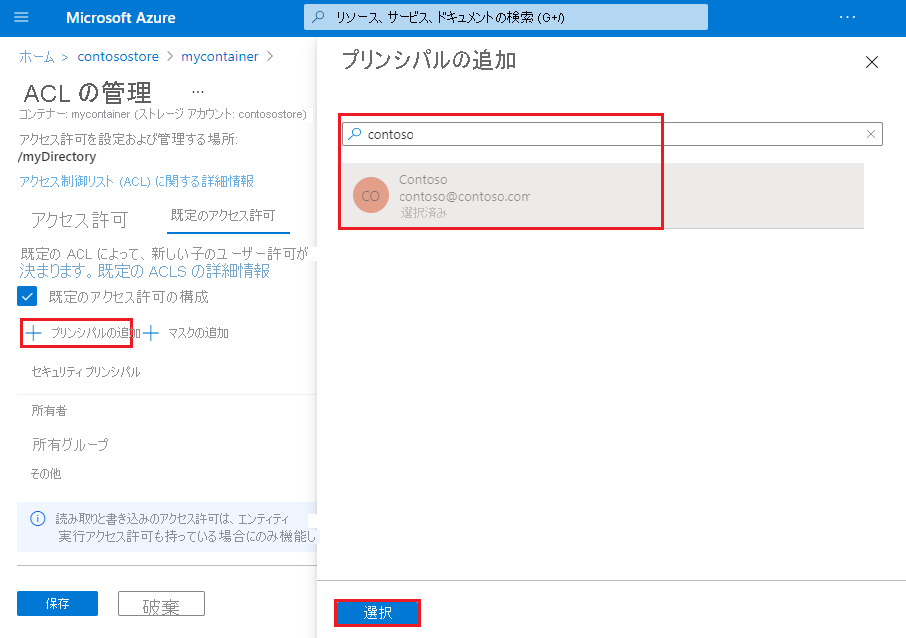
Task: Click the 破棄 button
Action: [x=161, y=603]
